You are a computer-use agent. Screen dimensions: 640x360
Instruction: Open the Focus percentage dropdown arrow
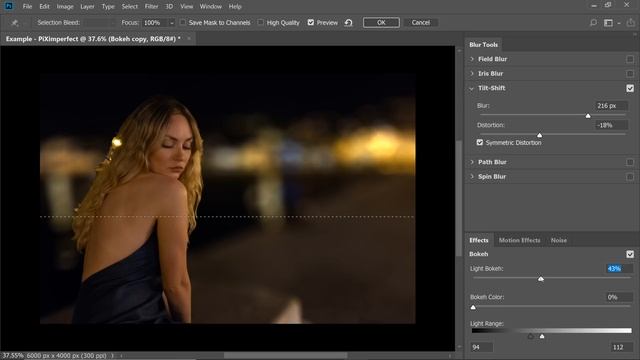click(x=171, y=23)
